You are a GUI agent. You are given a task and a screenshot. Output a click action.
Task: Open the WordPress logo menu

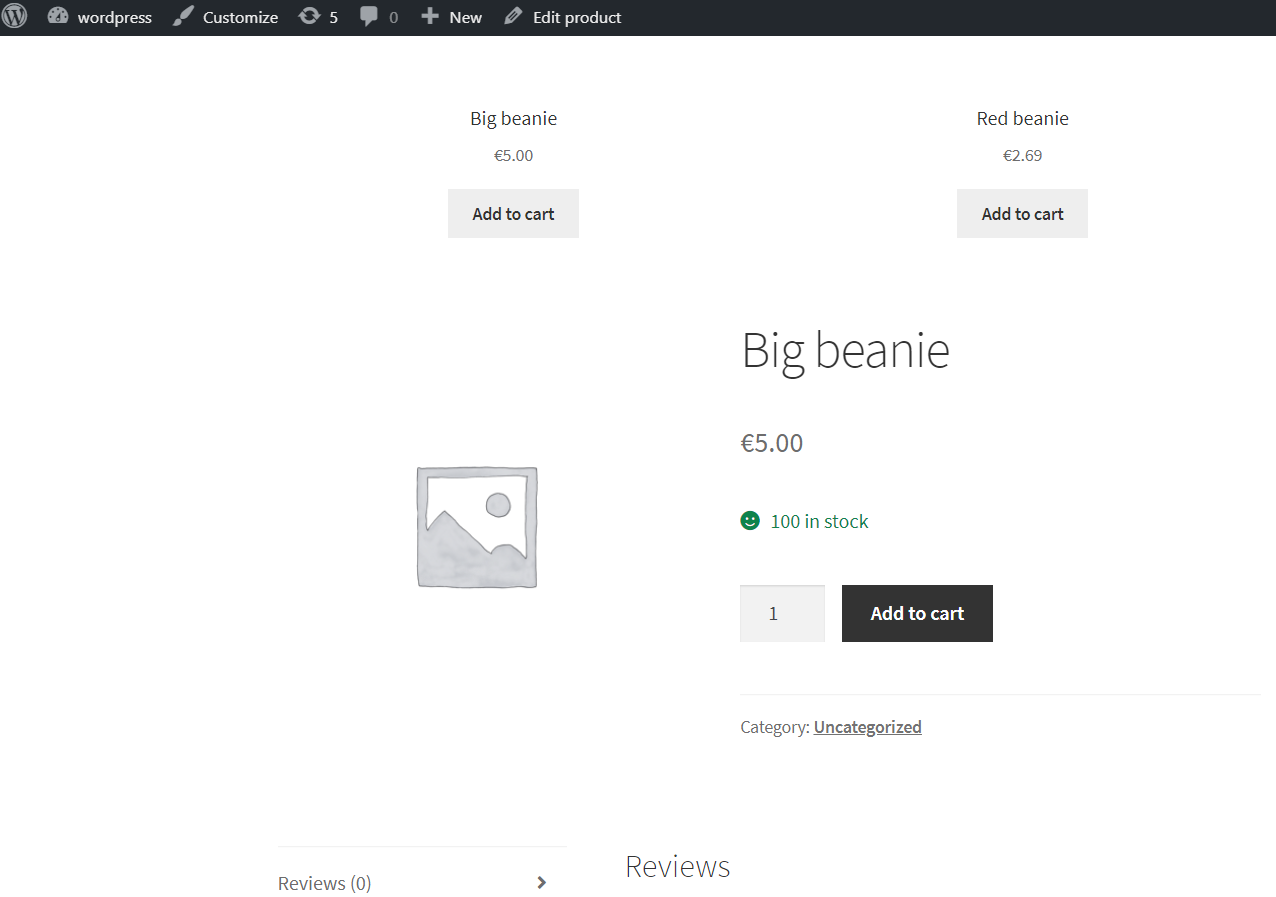(14, 17)
